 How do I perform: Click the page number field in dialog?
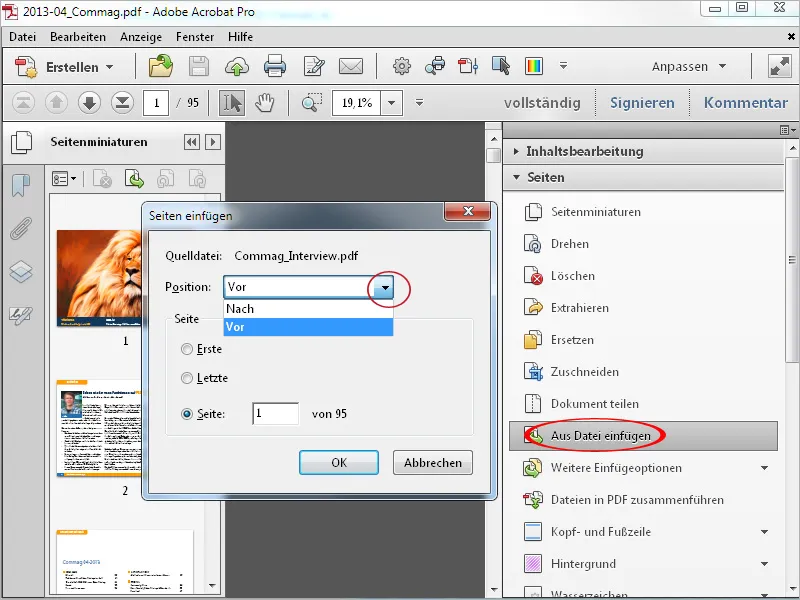pos(276,413)
